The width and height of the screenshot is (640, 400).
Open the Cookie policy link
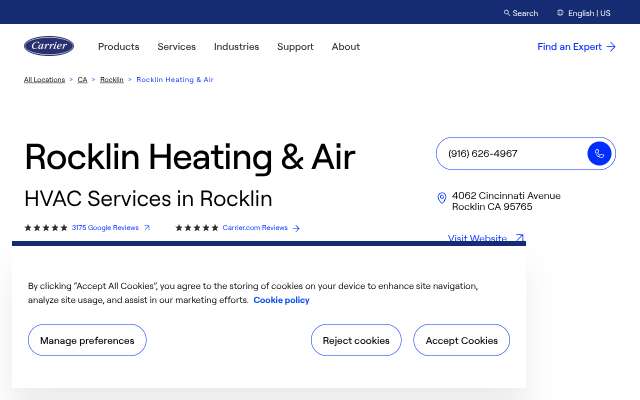[x=281, y=300]
